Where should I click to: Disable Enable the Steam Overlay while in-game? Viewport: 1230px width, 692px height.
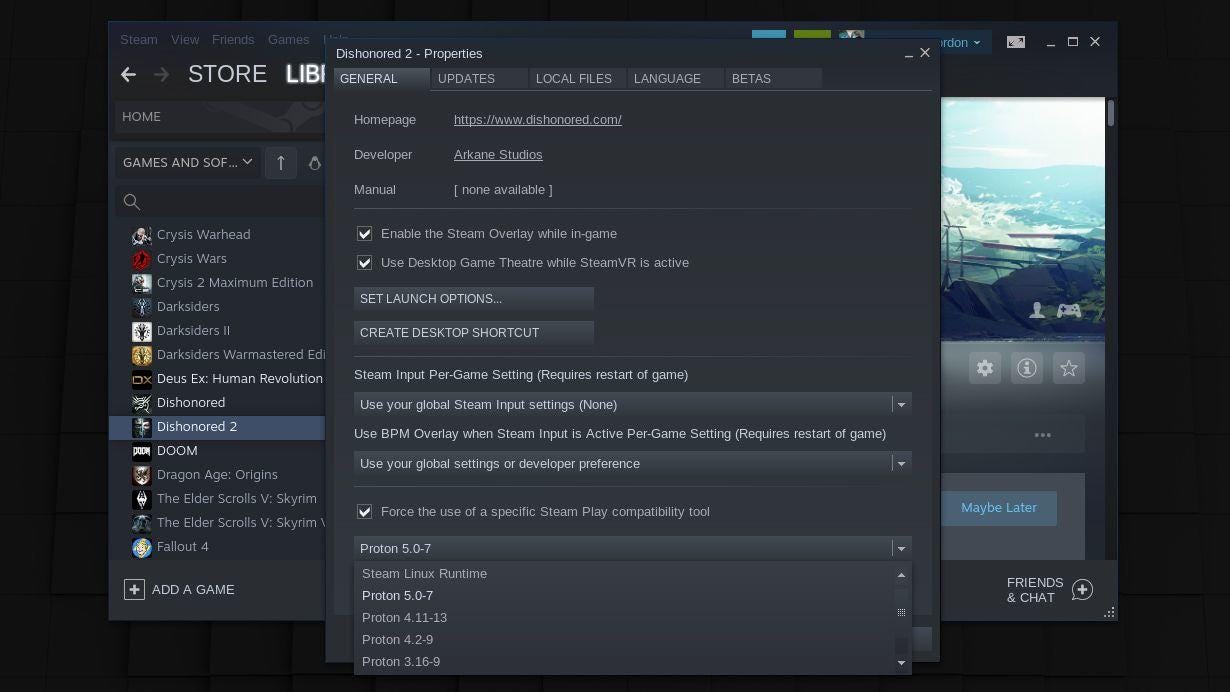coord(365,233)
